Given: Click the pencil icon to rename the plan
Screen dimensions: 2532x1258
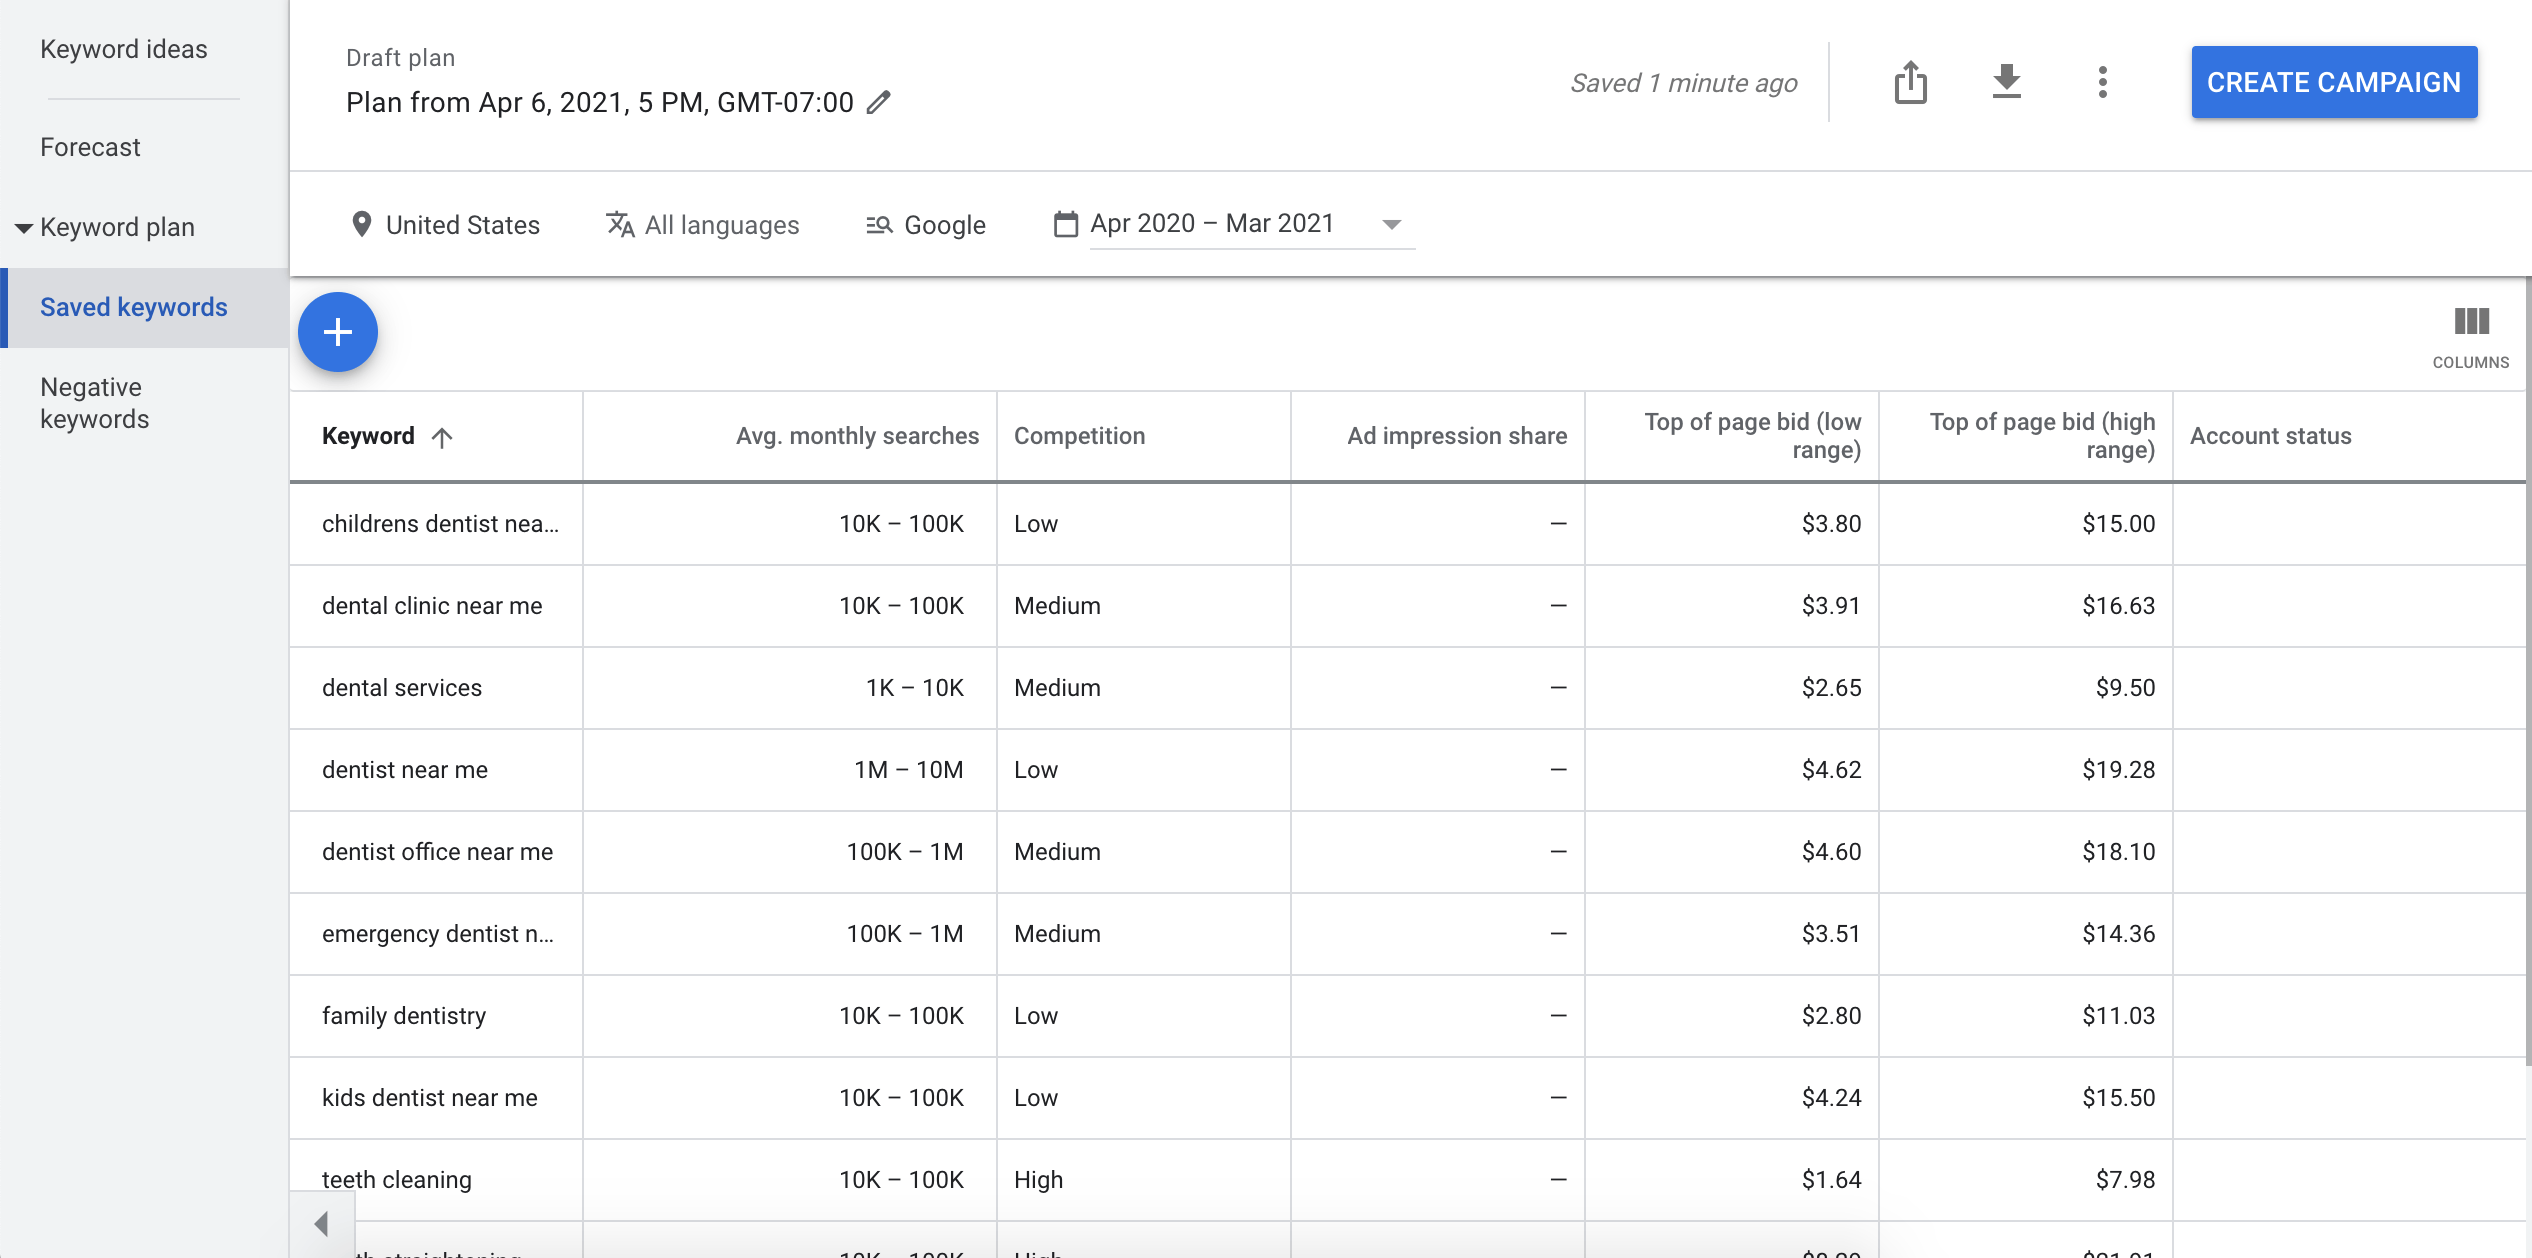Looking at the screenshot, I should pyautogui.click(x=878, y=102).
